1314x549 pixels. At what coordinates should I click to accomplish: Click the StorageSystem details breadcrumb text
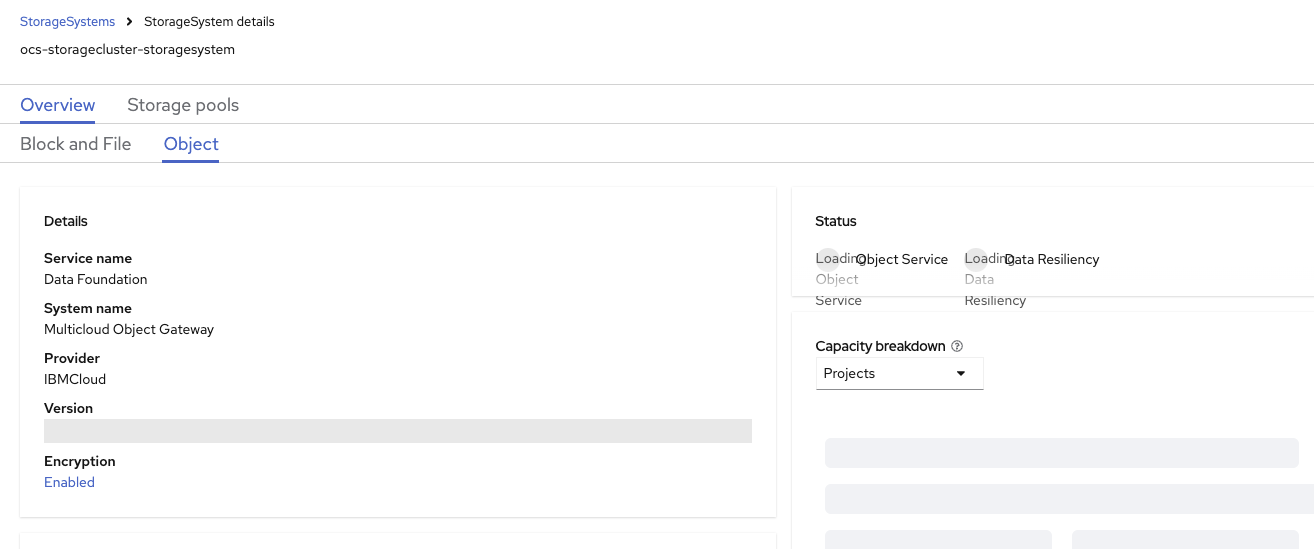tap(209, 21)
